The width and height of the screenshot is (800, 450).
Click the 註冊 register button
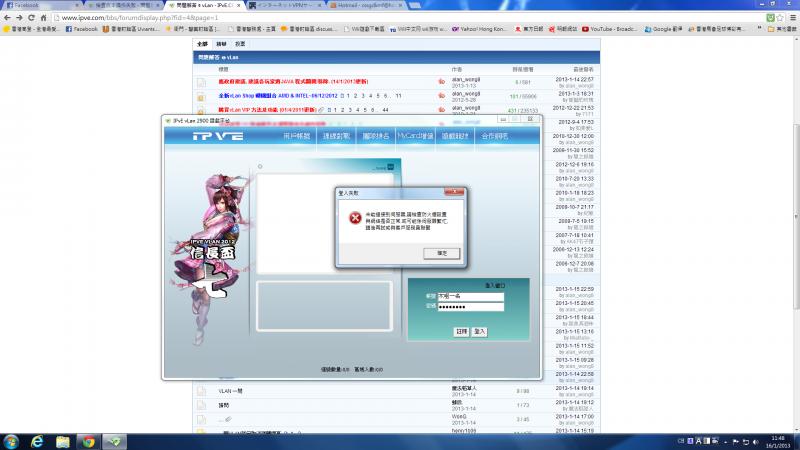(461, 330)
